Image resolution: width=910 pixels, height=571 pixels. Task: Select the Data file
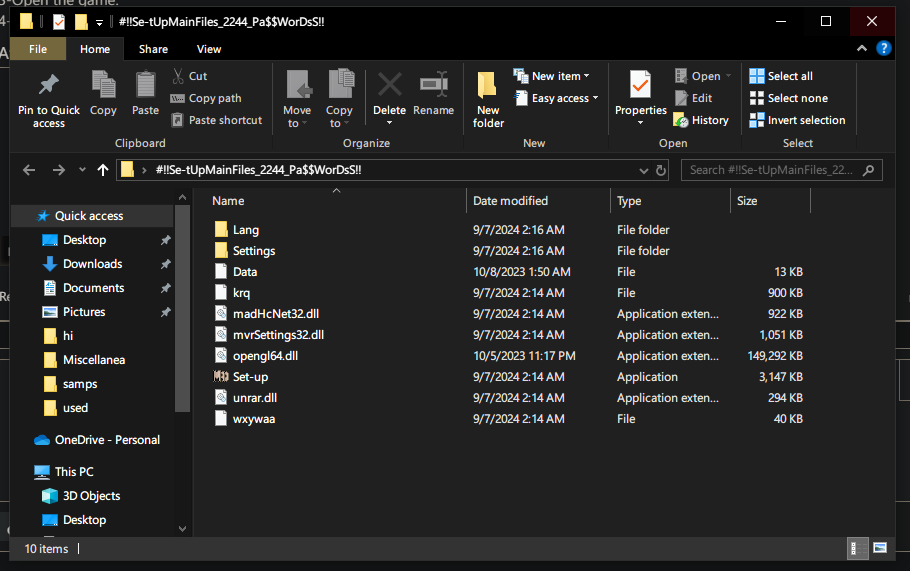point(245,272)
